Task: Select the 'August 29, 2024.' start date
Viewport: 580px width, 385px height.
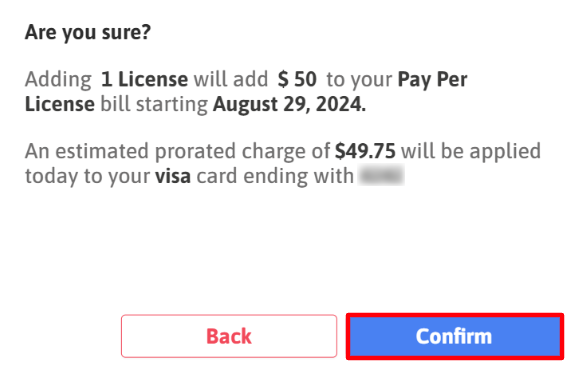Action: (x=289, y=104)
